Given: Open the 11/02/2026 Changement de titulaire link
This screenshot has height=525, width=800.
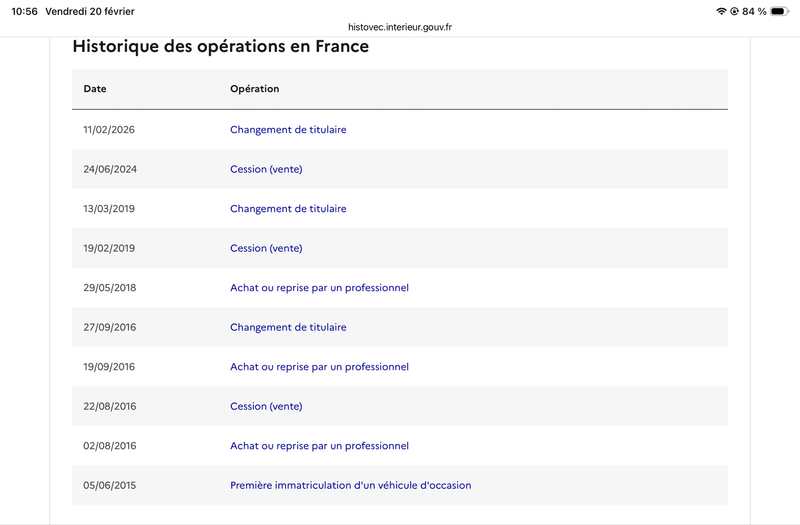Looking at the screenshot, I should point(288,130).
